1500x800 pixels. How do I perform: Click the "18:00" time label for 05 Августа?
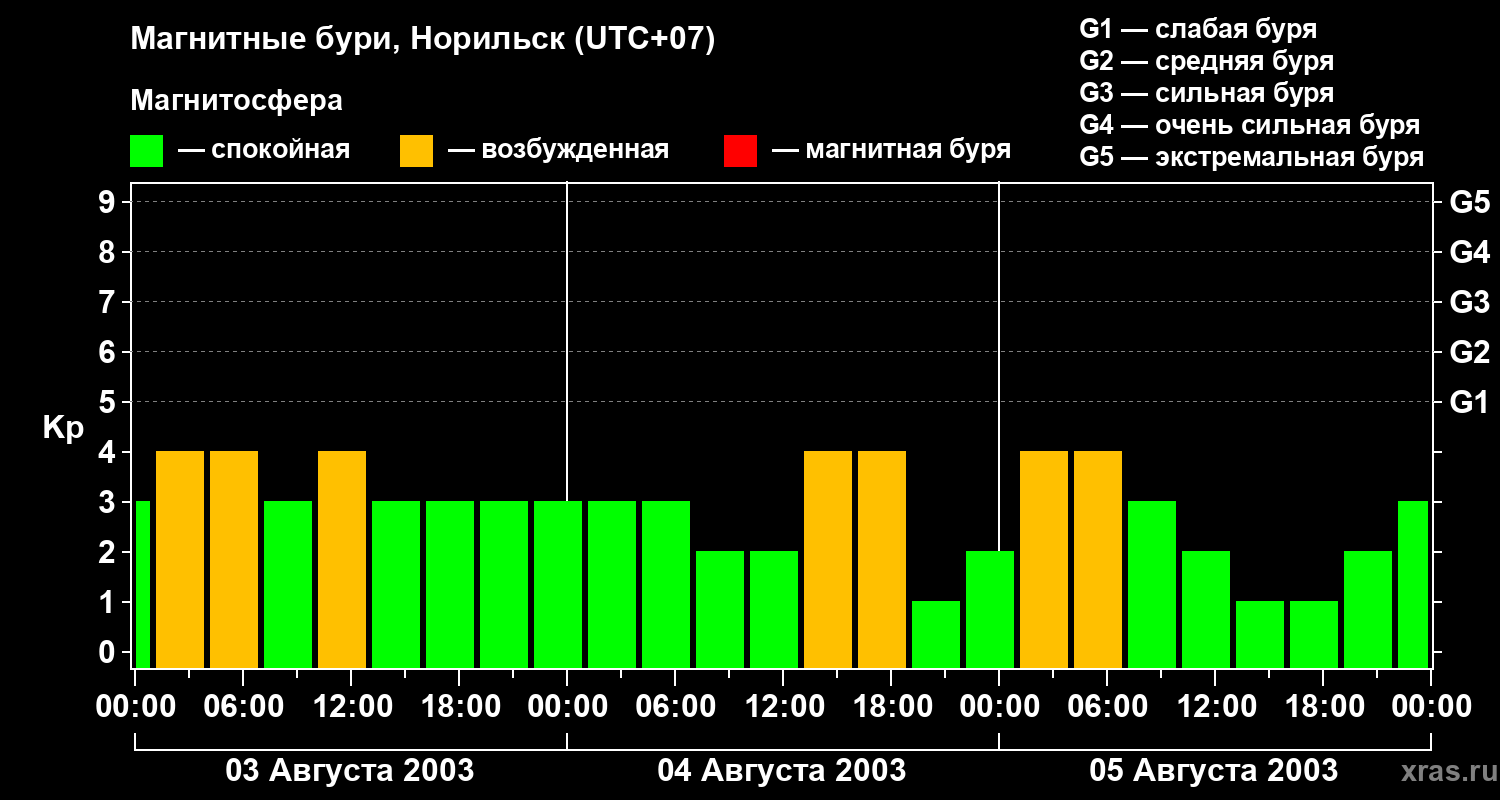click(x=1323, y=707)
